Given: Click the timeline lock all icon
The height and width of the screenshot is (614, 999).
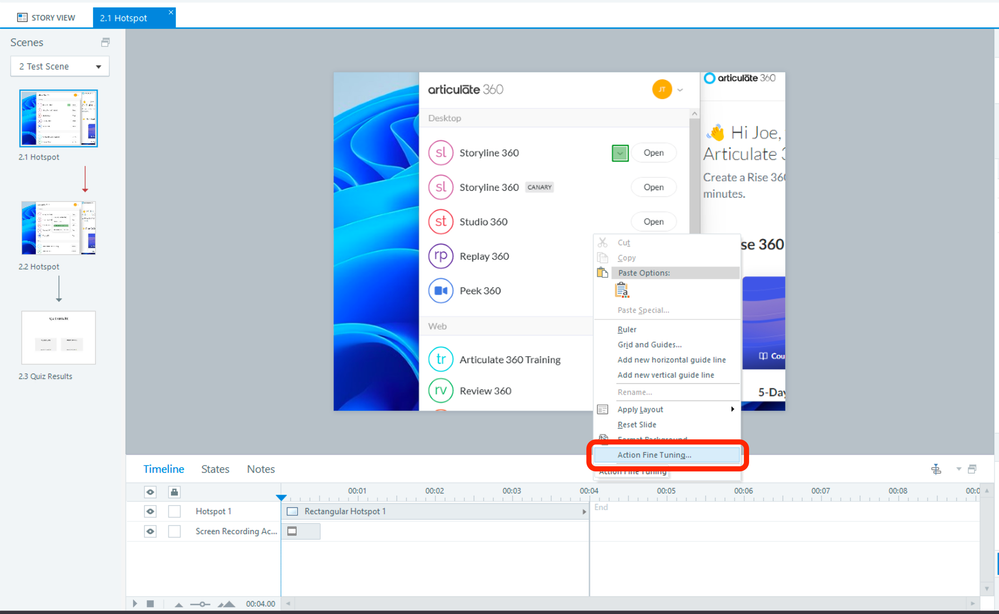Looking at the screenshot, I should [174, 492].
